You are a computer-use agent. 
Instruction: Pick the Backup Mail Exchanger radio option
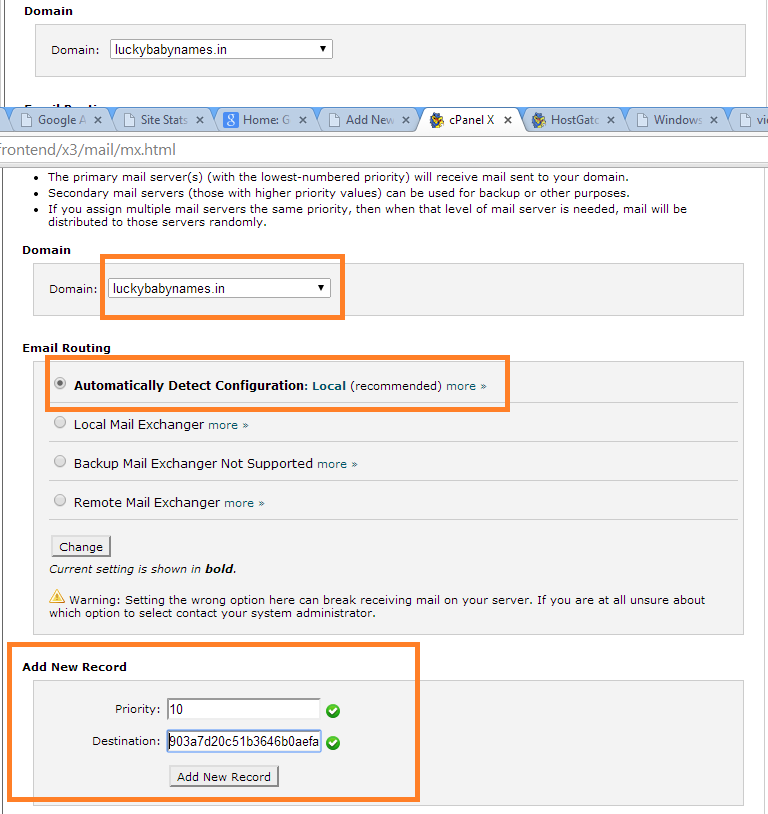[60, 462]
